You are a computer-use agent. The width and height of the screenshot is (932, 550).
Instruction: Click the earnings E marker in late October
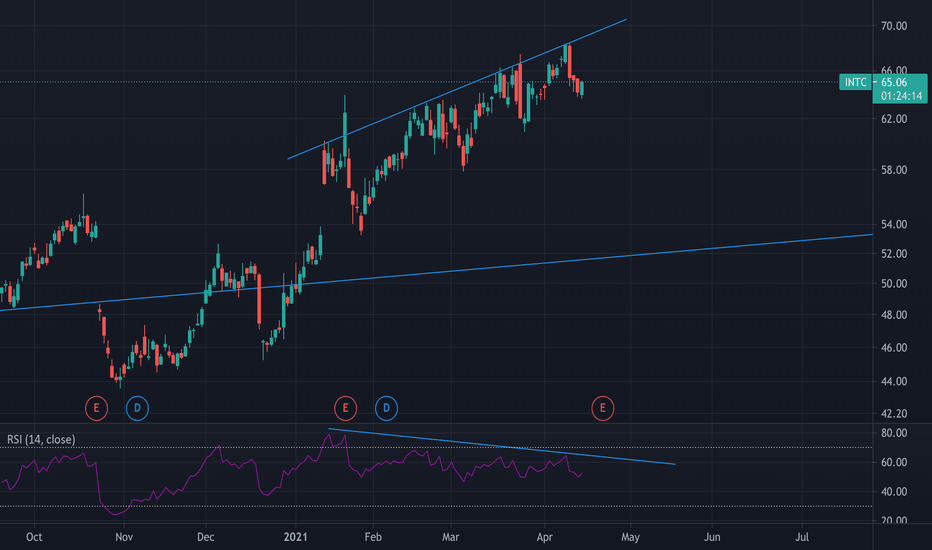pyautogui.click(x=96, y=408)
